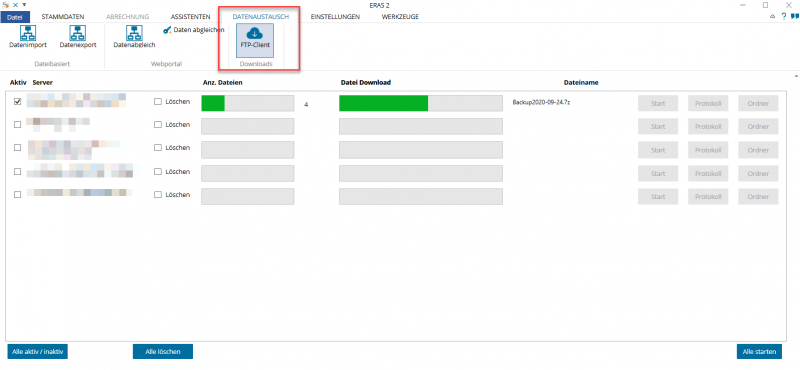Switch to the ABRECHNUNG tab
Screen dimensions: 800x370
(x=128, y=17)
